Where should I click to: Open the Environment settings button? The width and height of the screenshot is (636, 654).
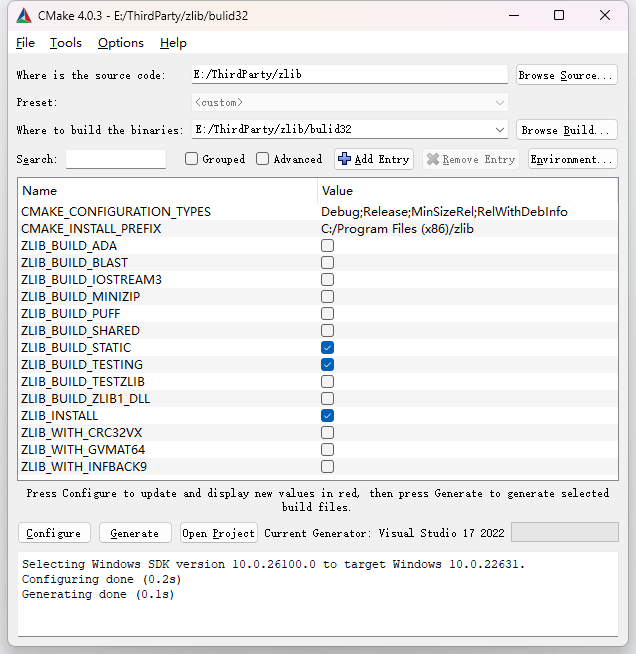[x=572, y=159]
